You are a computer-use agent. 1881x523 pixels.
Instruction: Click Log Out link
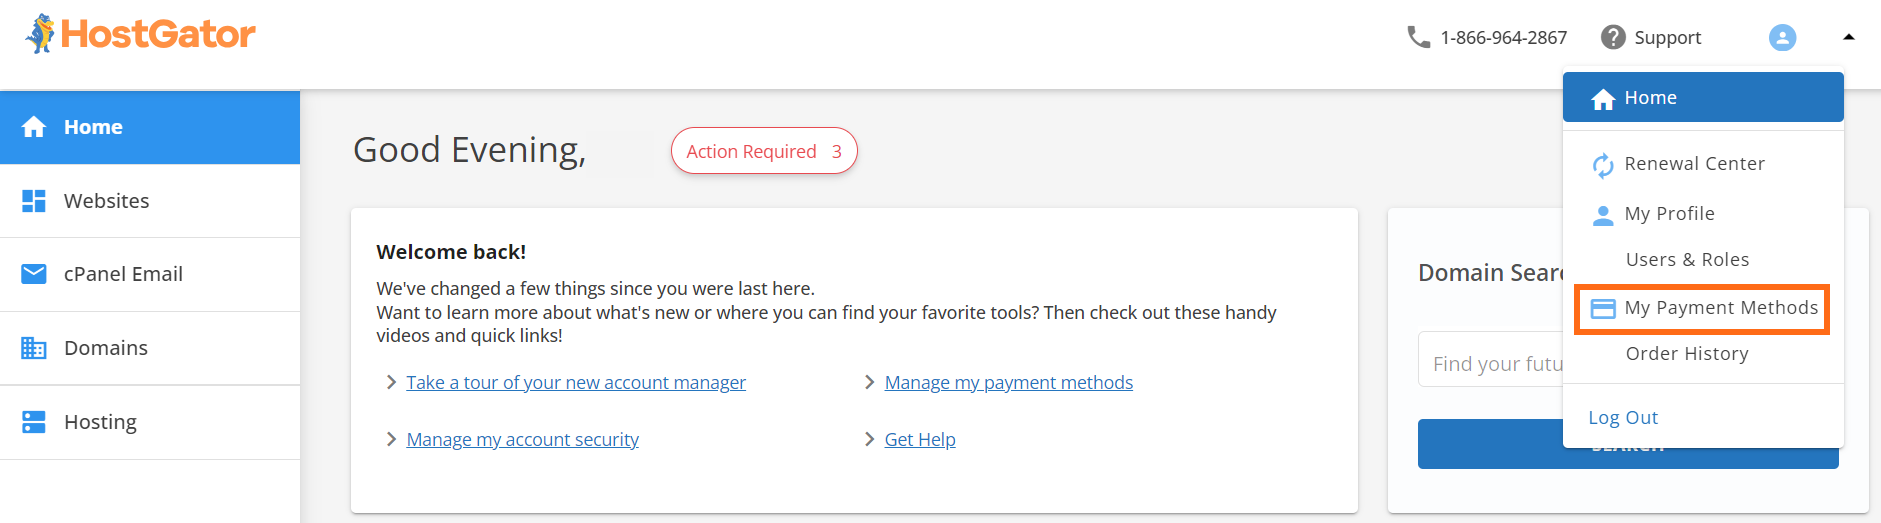tap(1622, 418)
